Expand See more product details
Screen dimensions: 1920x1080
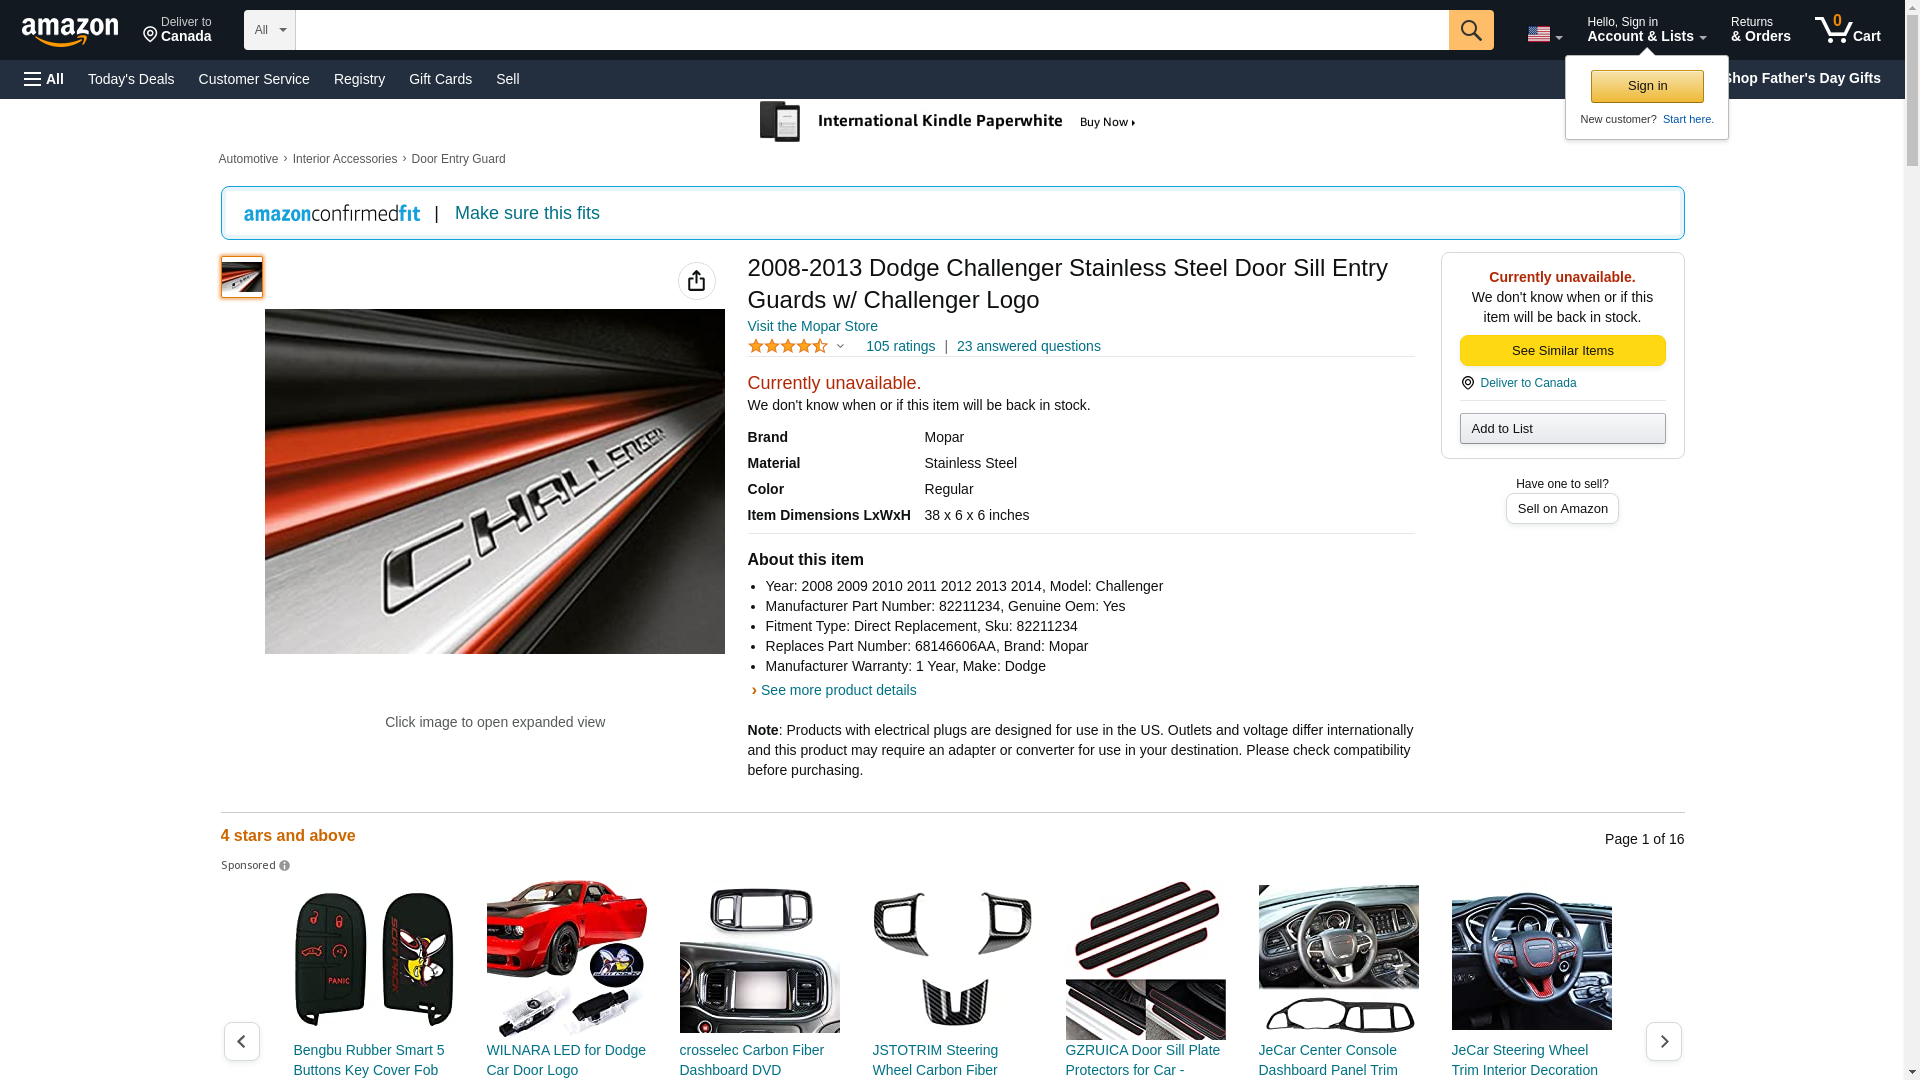[837, 690]
